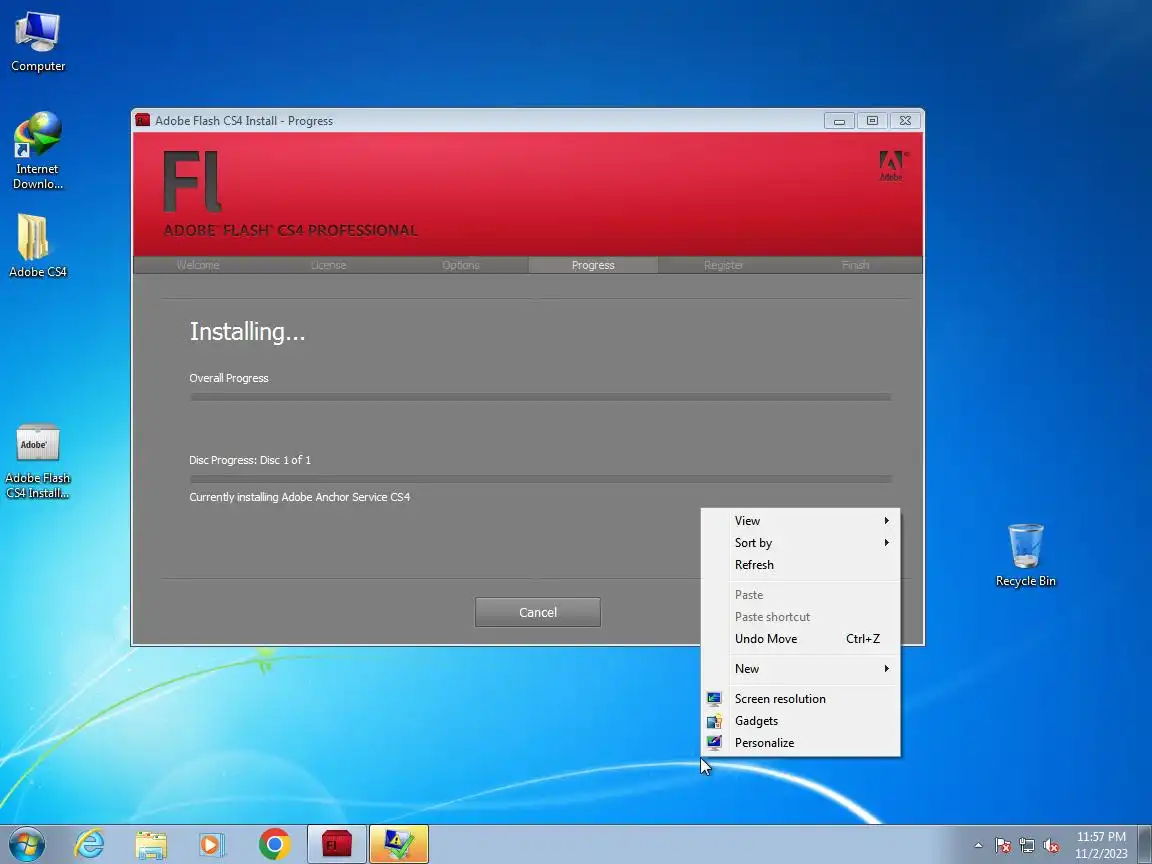The height and width of the screenshot is (864, 1152).
Task: Click the Progress step tab
Action: [593, 265]
